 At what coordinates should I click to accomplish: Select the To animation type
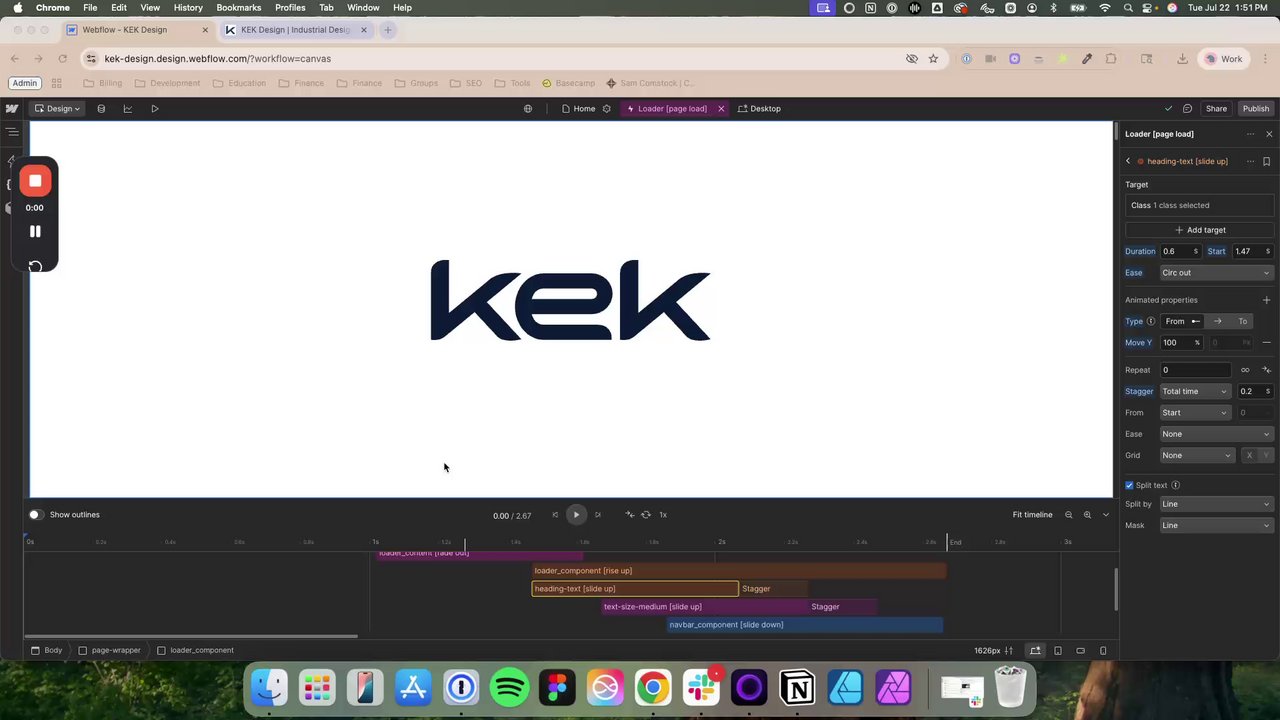(x=1243, y=321)
